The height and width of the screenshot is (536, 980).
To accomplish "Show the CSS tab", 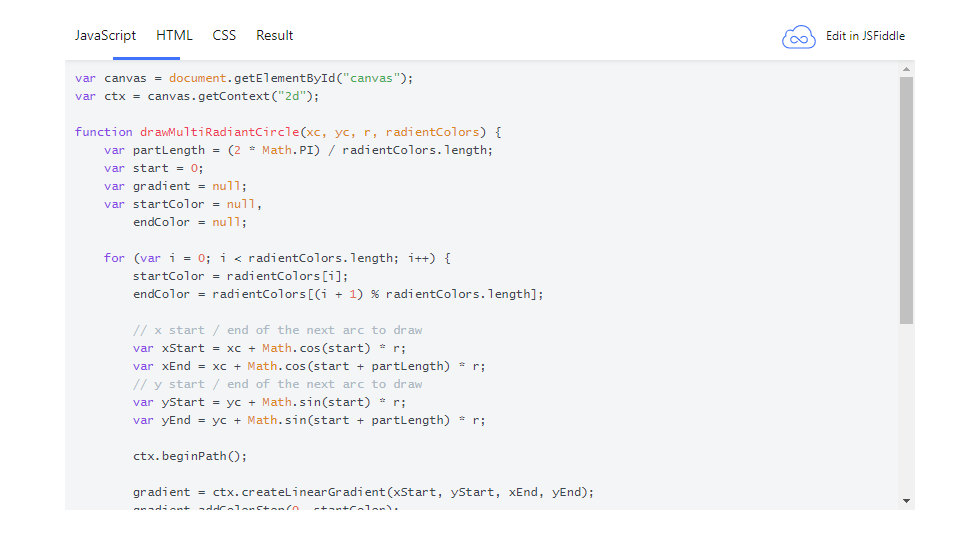I will pos(224,36).
